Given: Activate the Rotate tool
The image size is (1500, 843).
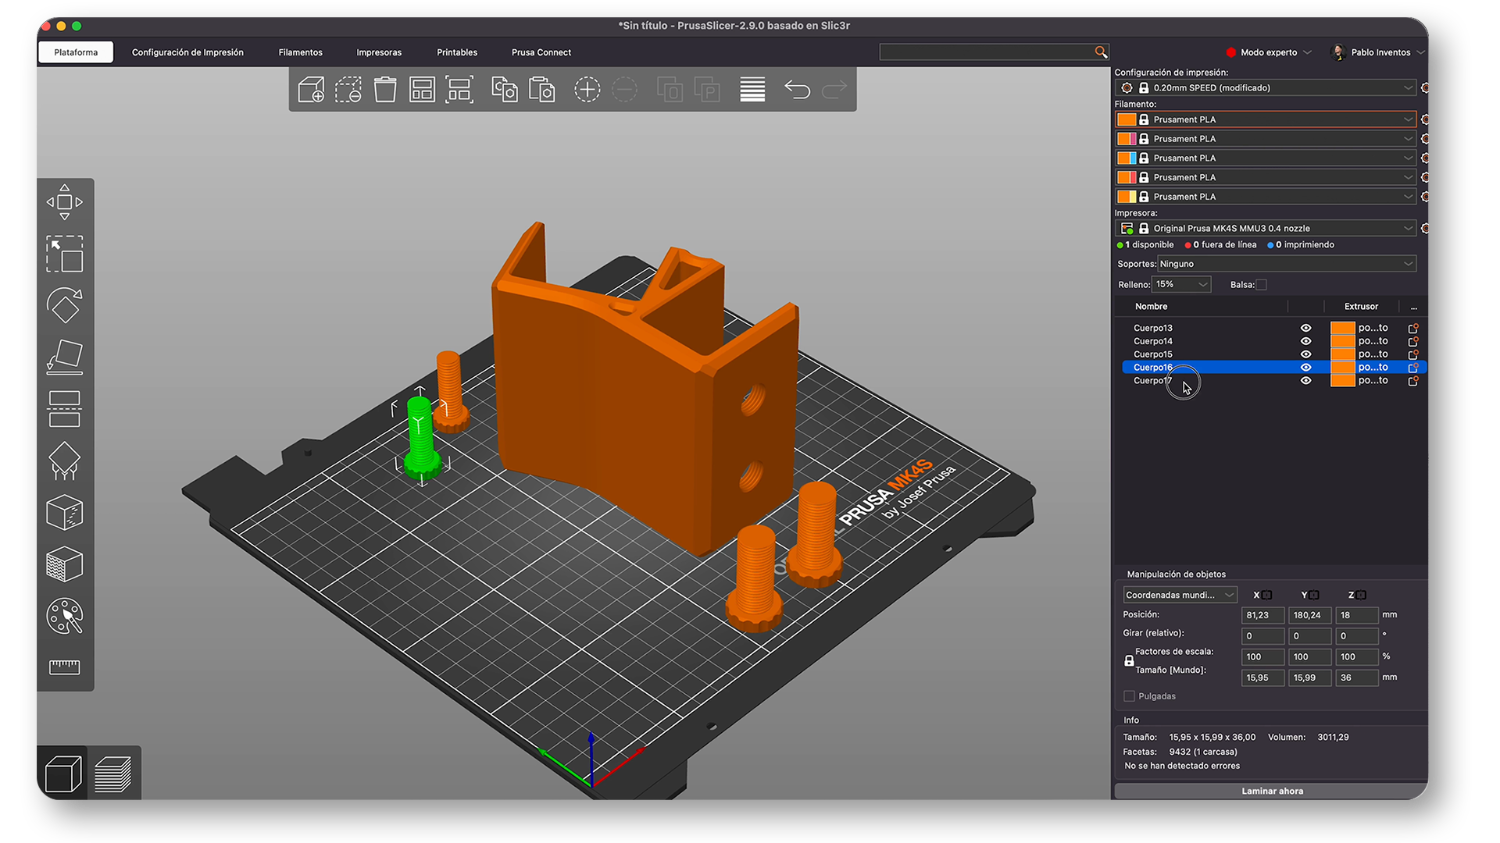Looking at the screenshot, I should coord(64,306).
